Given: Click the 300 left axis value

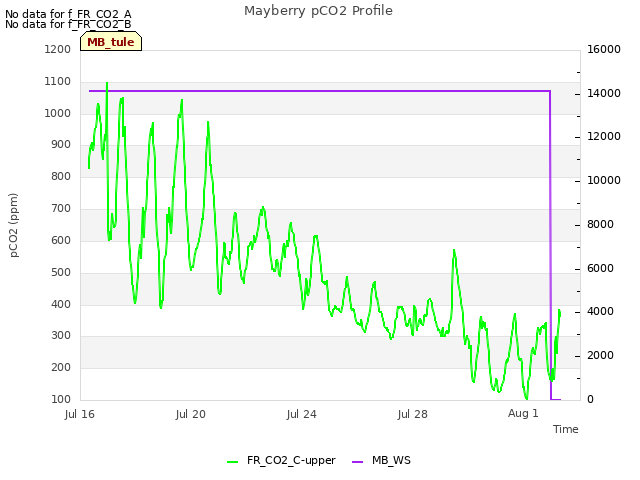Looking at the screenshot, I should click(61, 336).
